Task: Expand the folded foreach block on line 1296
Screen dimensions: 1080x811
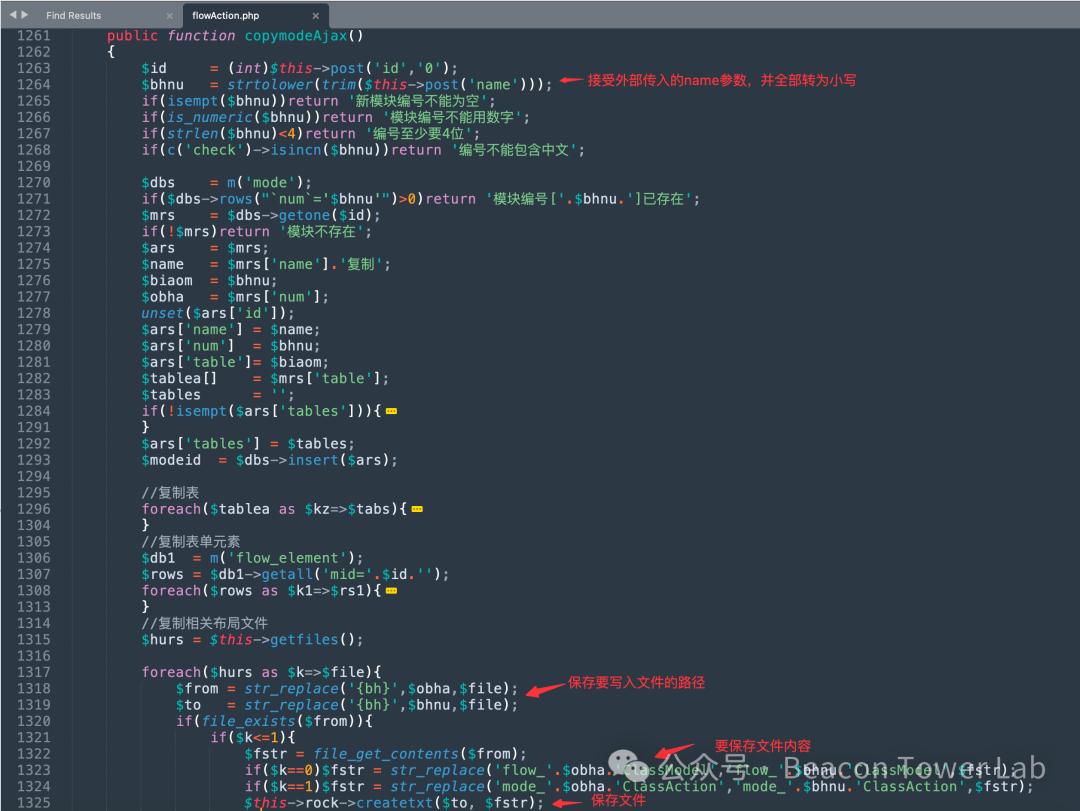Action: tap(417, 509)
